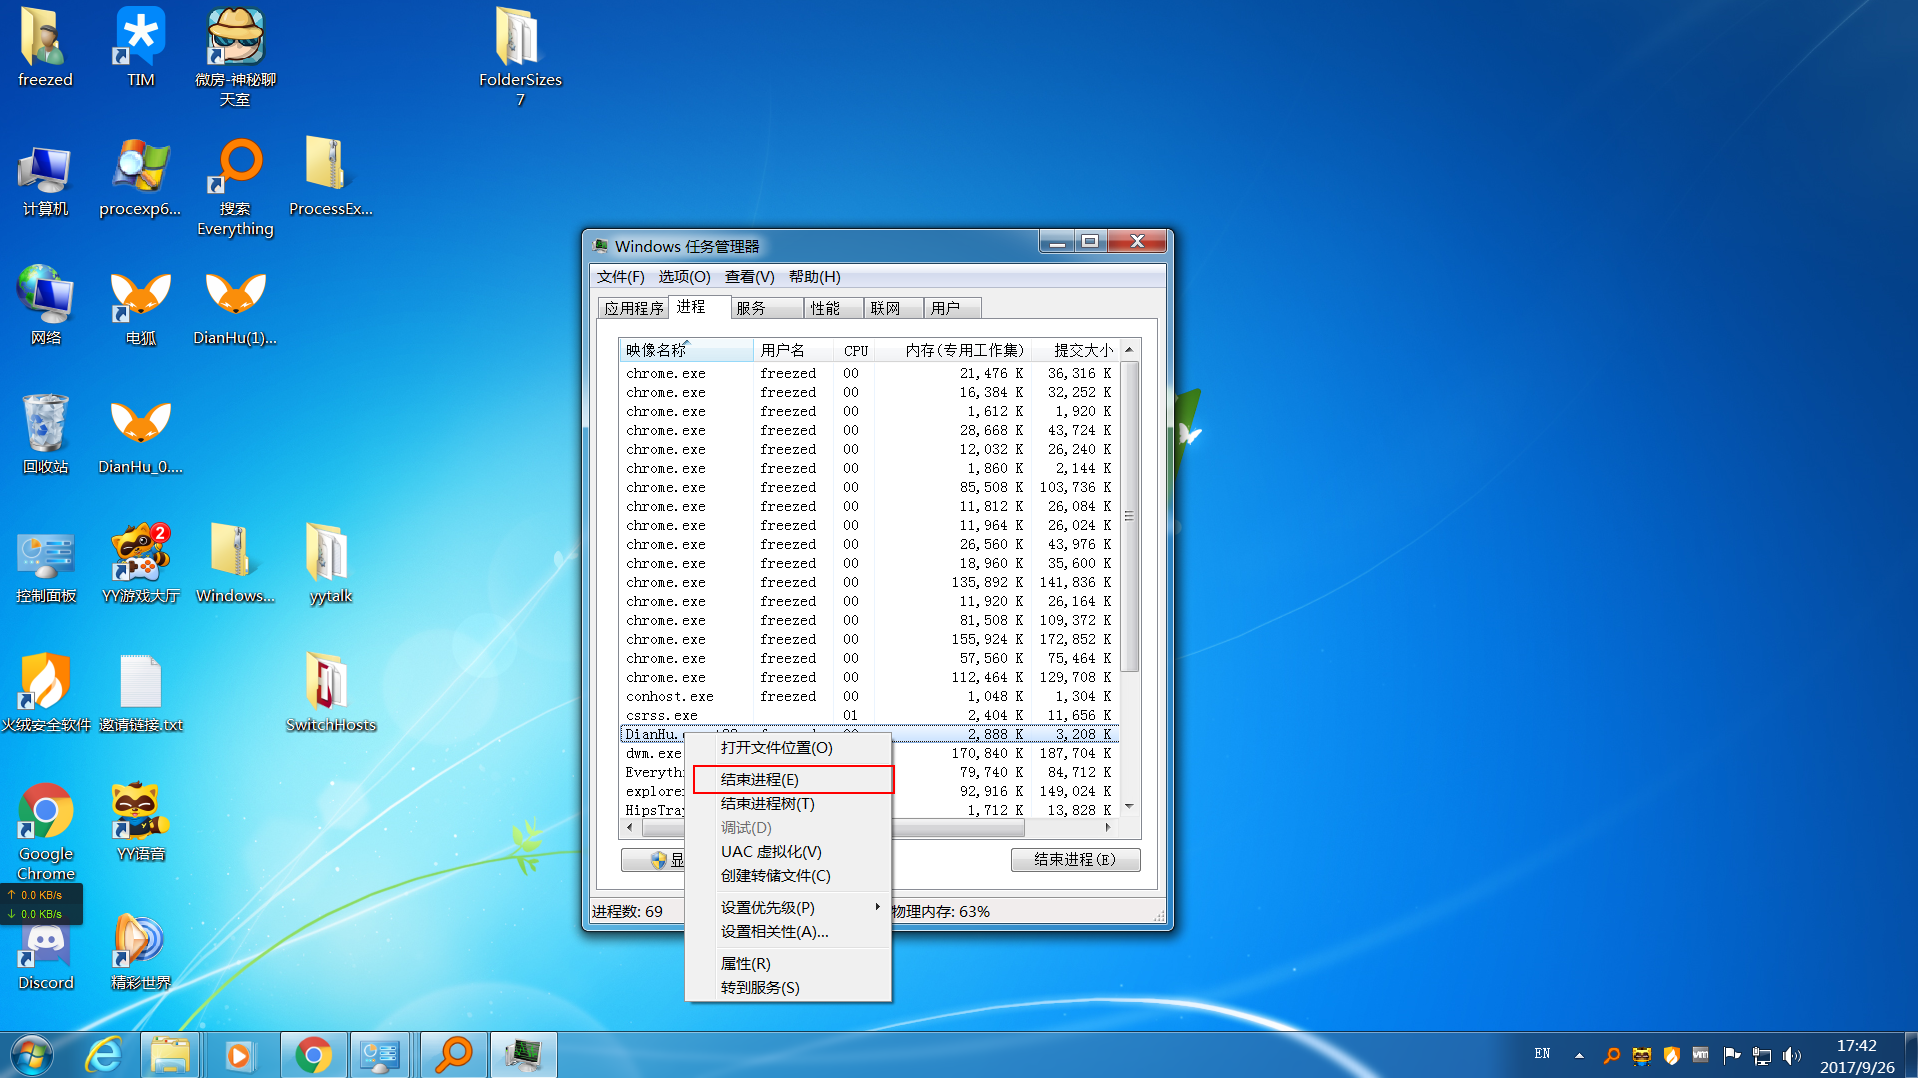Viewport: 1918px width, 1078px height.
Task: Choose 设置相关性(A)... menu entry
Action: coord(788,932)
